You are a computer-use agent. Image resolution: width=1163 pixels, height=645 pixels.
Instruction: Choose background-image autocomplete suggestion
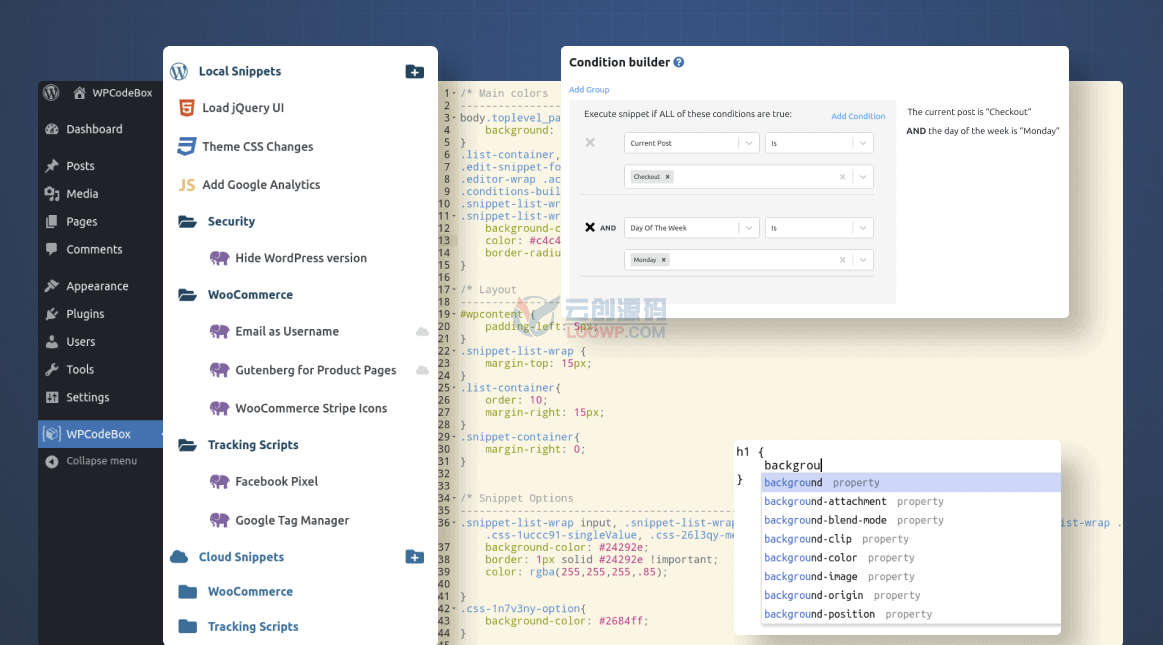pyautogui.click(x=911, y=576)
